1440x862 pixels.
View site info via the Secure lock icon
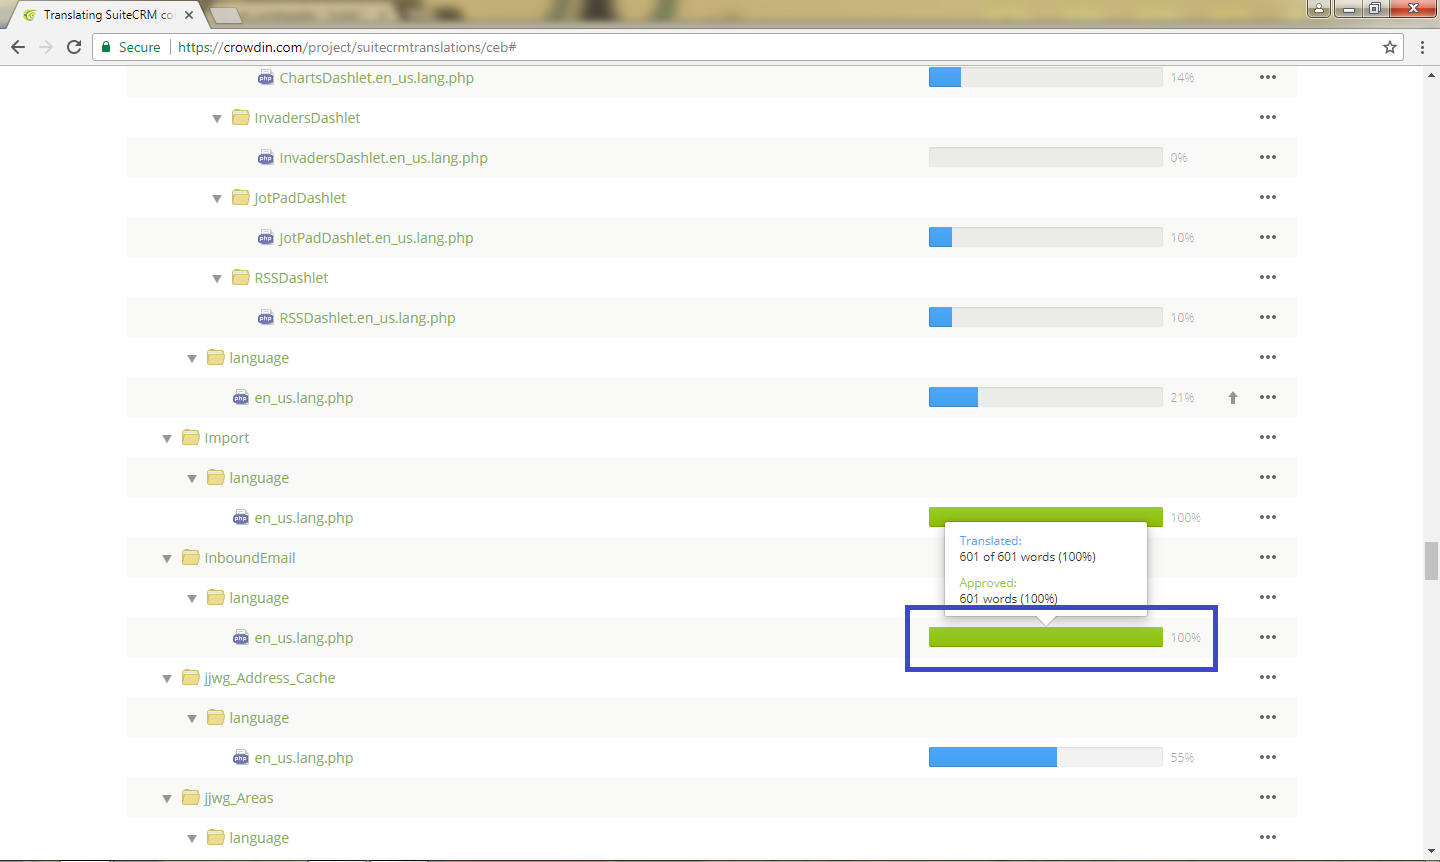107,47
